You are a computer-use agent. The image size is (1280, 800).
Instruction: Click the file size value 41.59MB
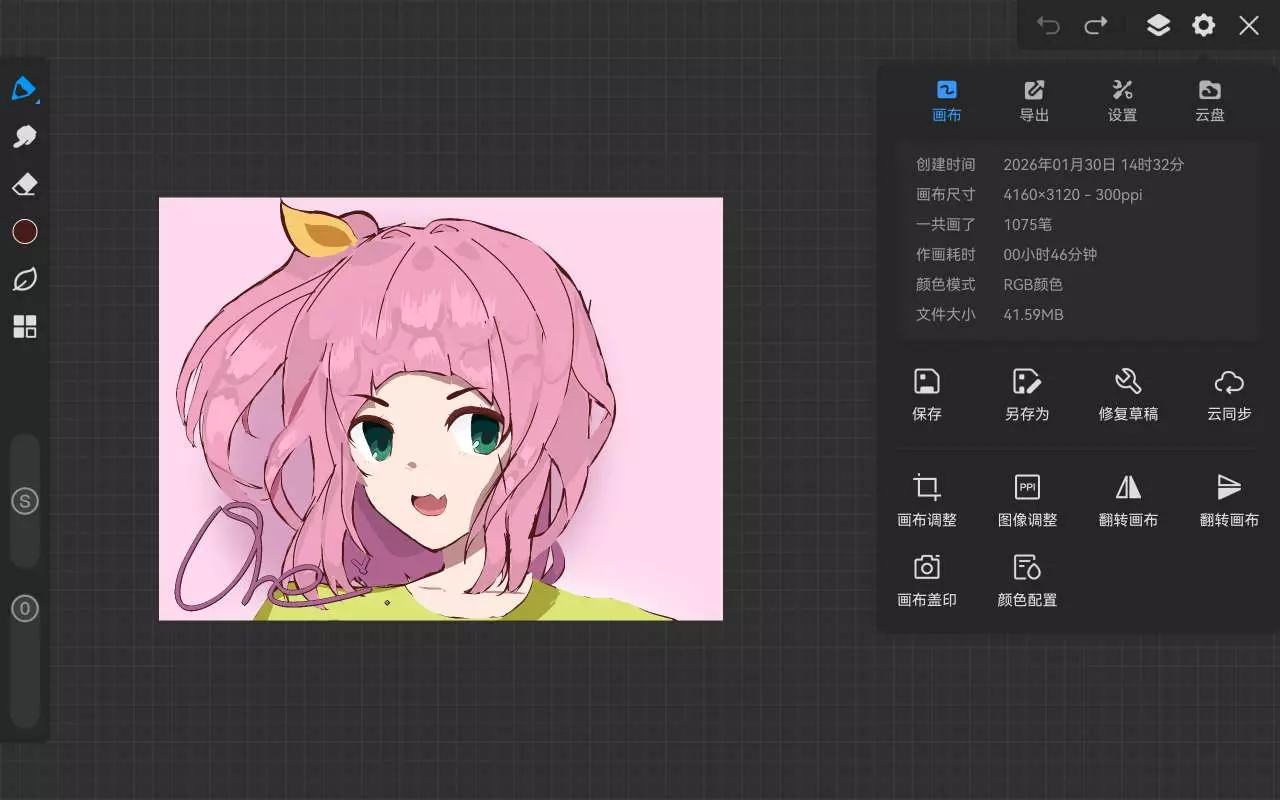point(1033,314)
